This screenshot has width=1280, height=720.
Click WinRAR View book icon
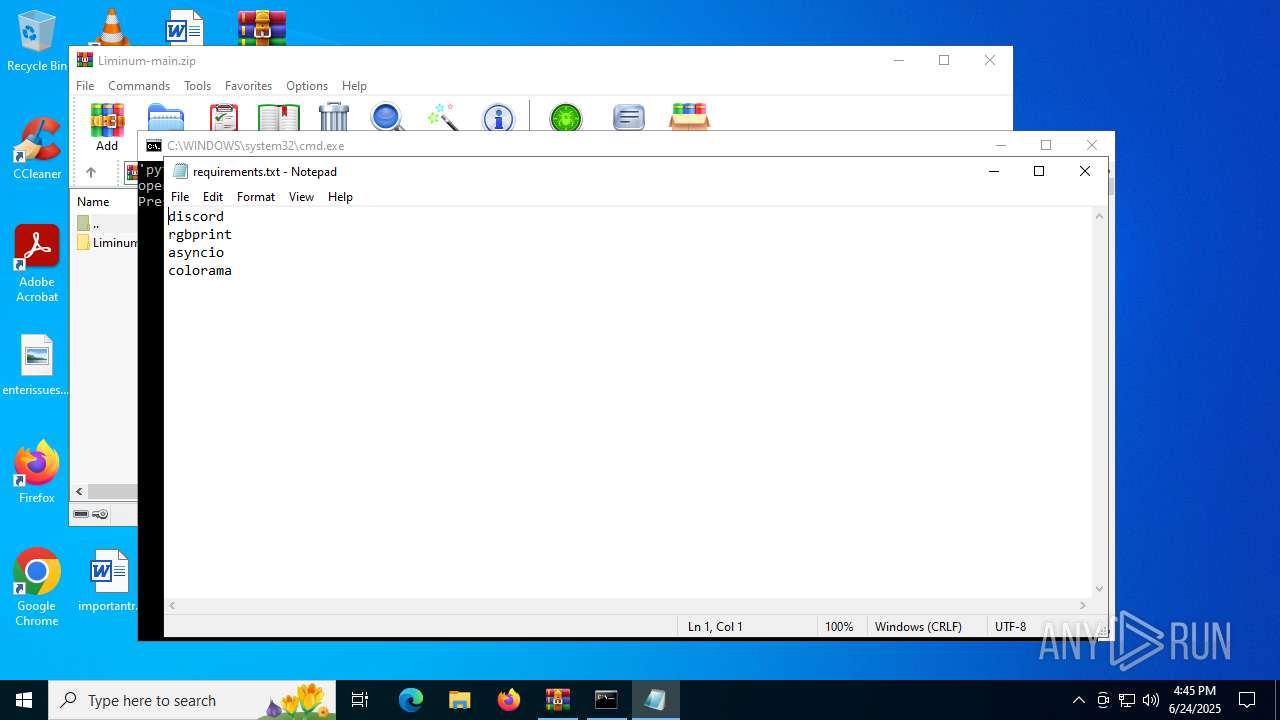tap(279, 118)
